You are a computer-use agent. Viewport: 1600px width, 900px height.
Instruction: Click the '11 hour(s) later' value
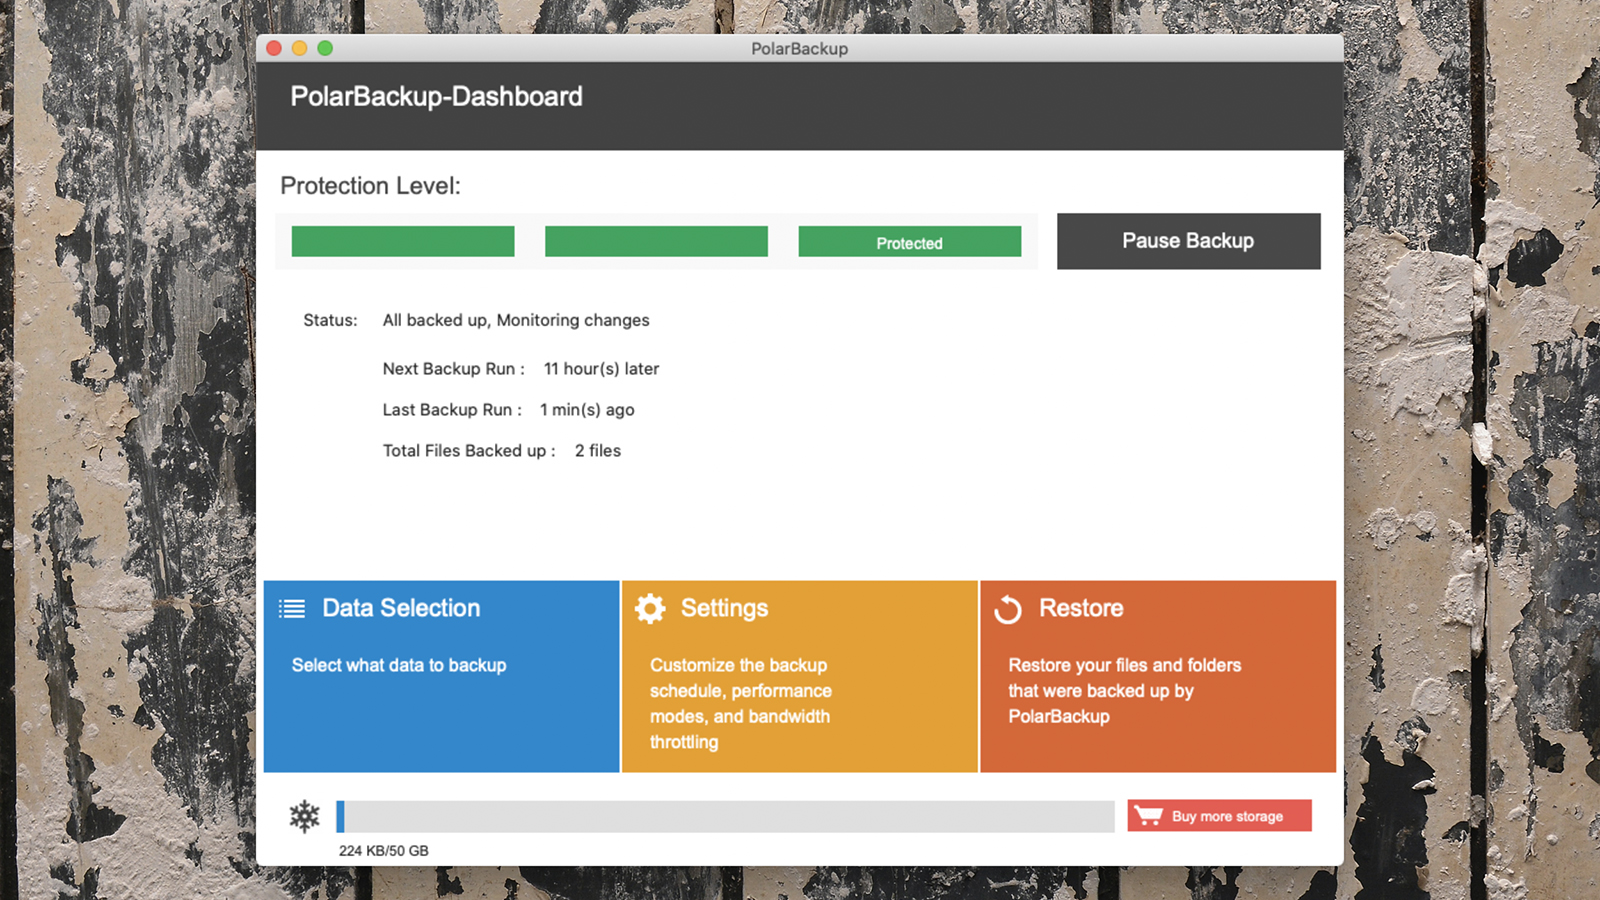[601, 369]
